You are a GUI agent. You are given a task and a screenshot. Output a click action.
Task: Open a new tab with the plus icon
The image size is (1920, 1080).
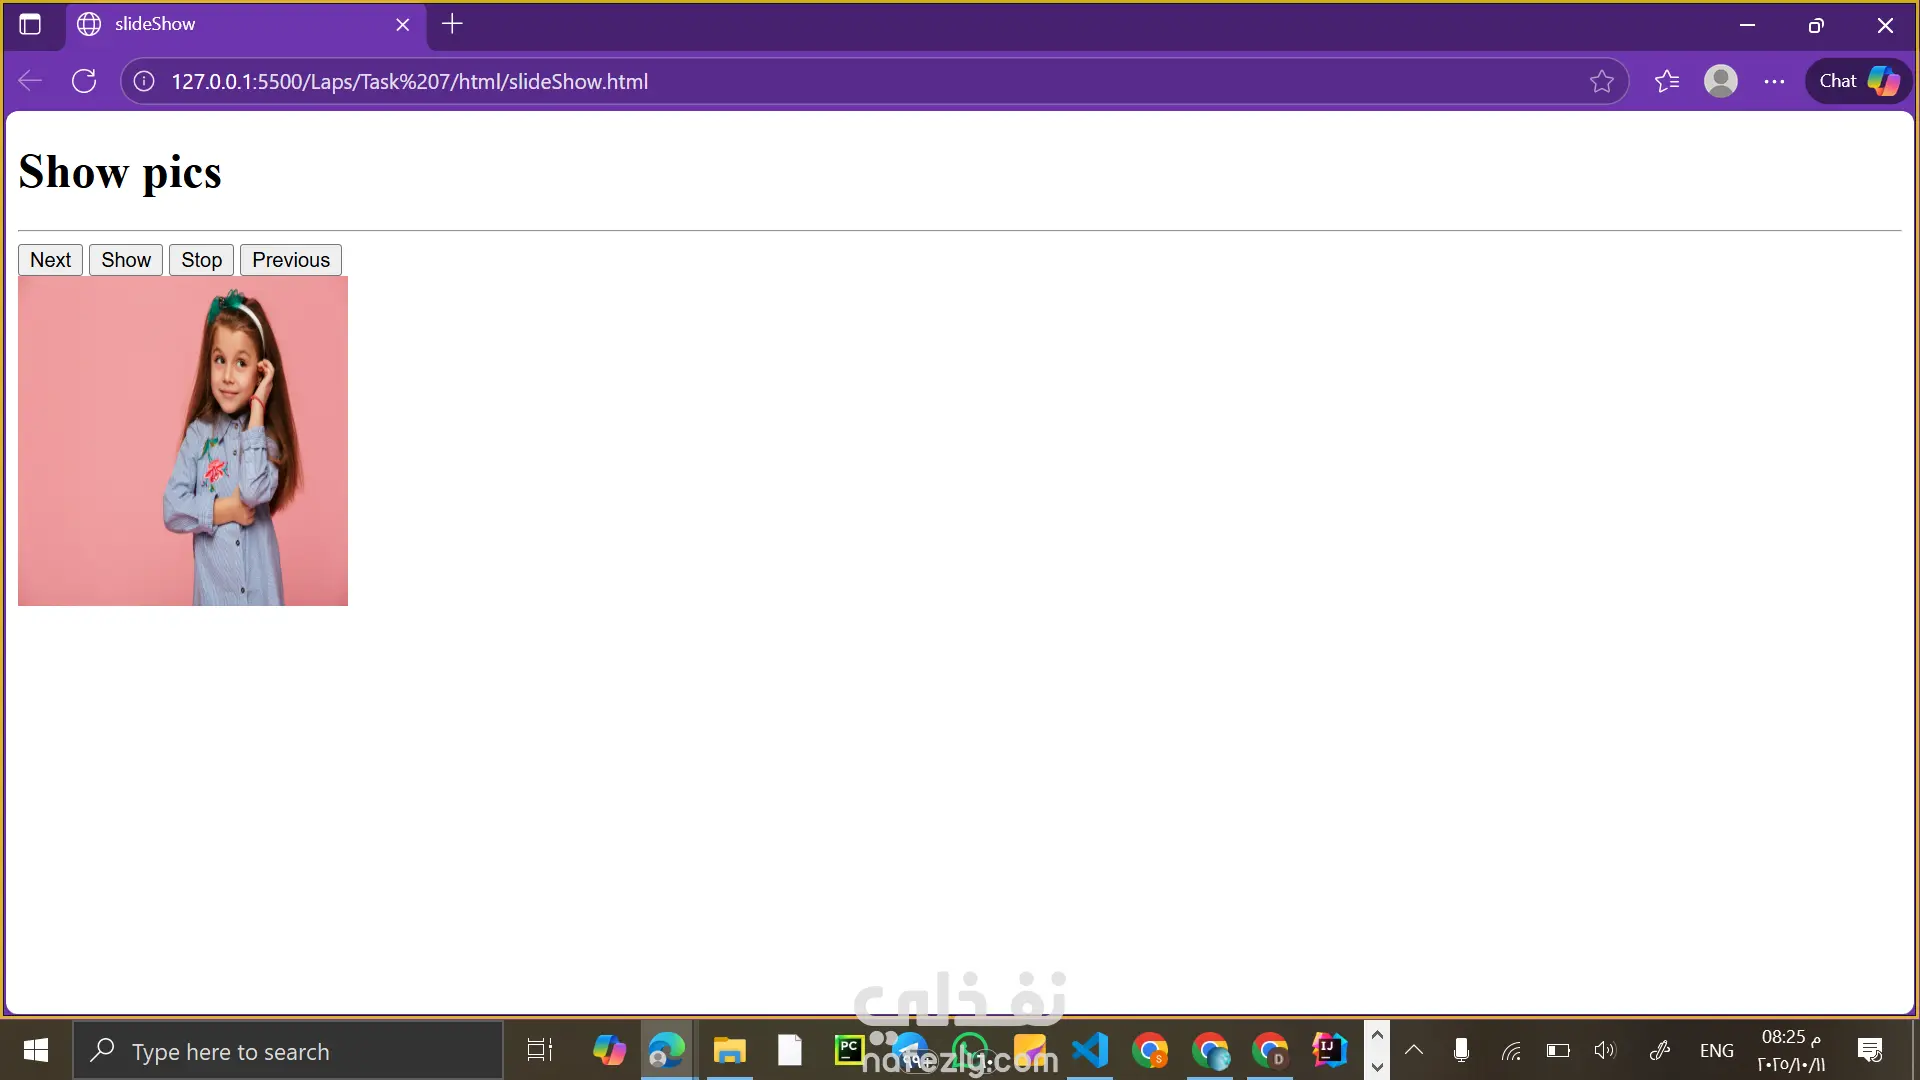coord(452,24)
